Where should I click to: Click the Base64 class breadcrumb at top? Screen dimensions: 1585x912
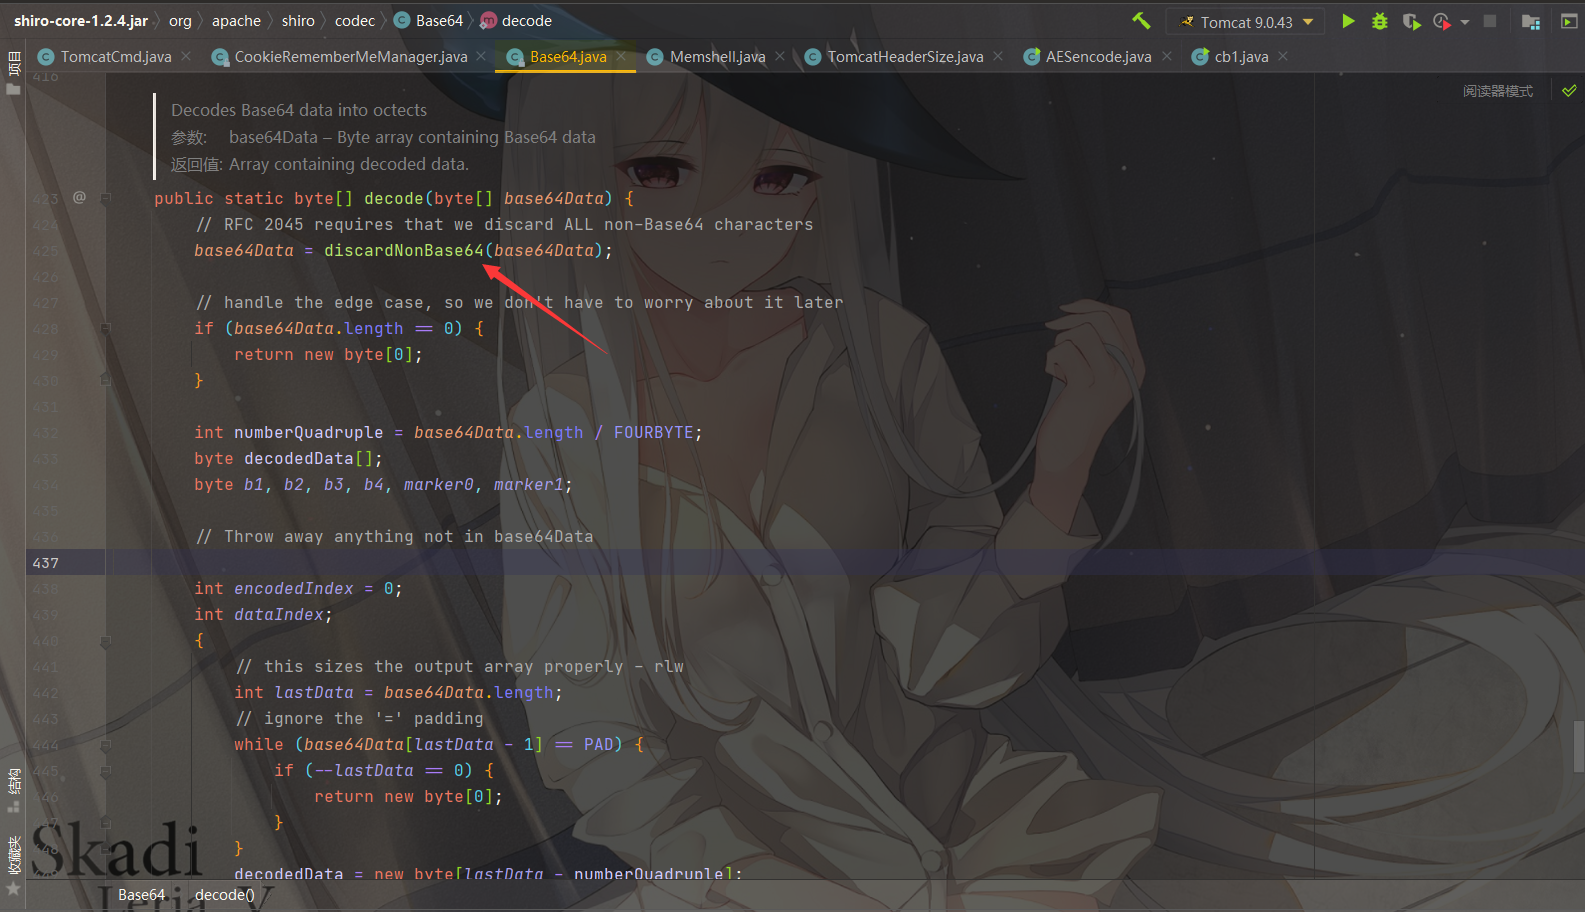tap(429, 21)
